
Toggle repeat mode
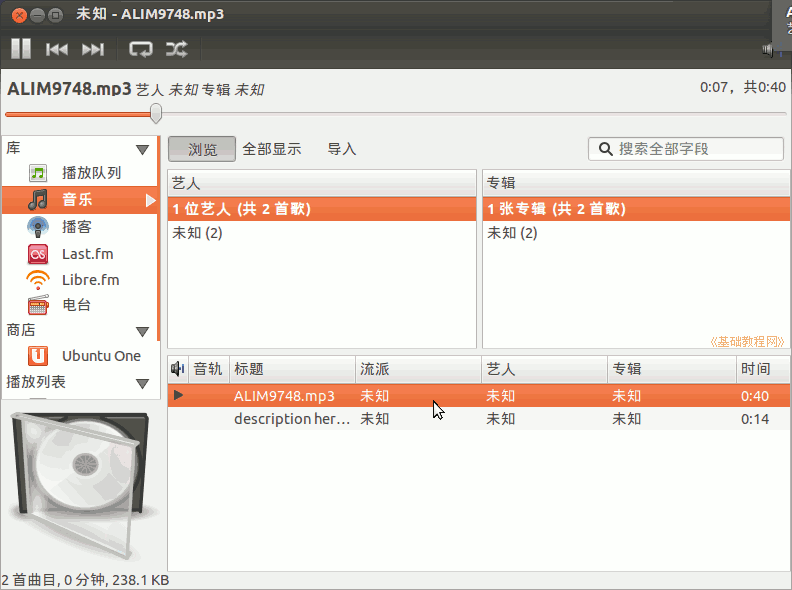tap(141, 49)
